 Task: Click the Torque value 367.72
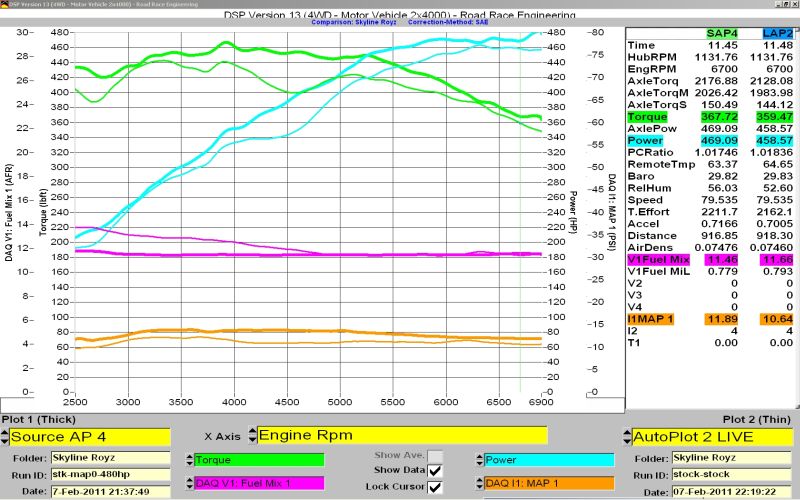point(719,117)
